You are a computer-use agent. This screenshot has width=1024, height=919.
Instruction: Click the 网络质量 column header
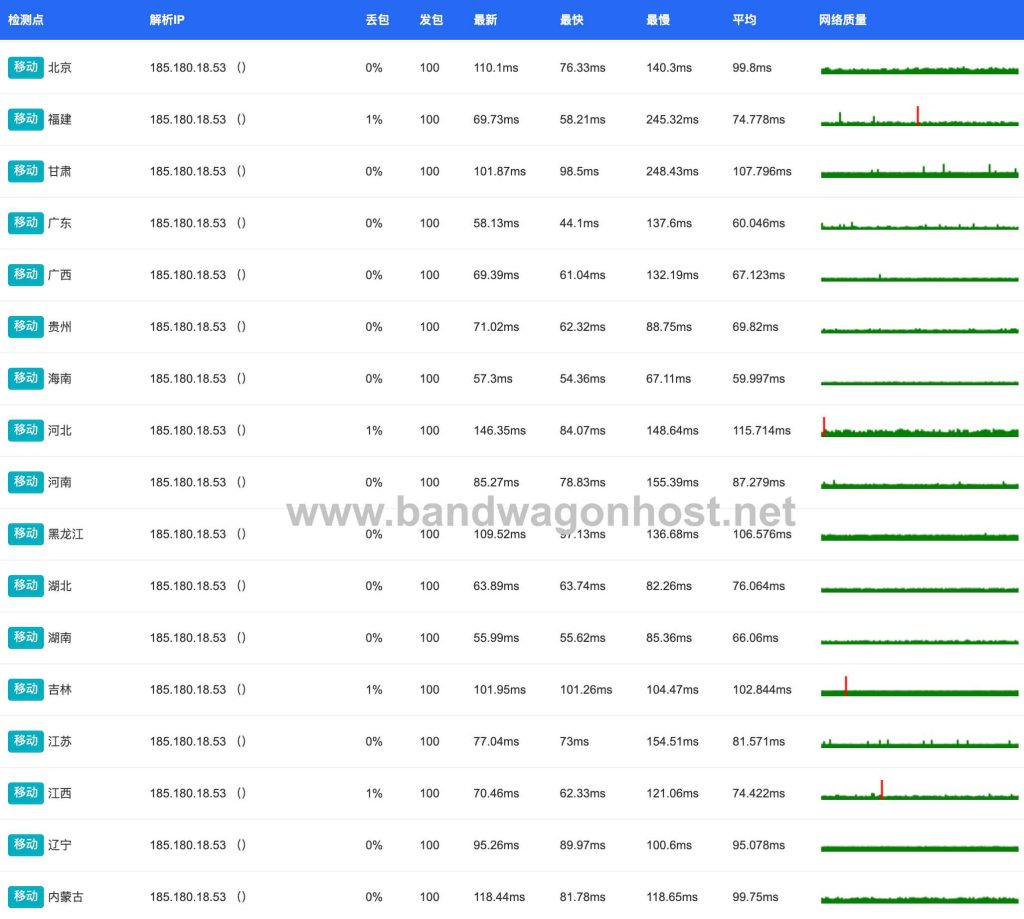842,20
